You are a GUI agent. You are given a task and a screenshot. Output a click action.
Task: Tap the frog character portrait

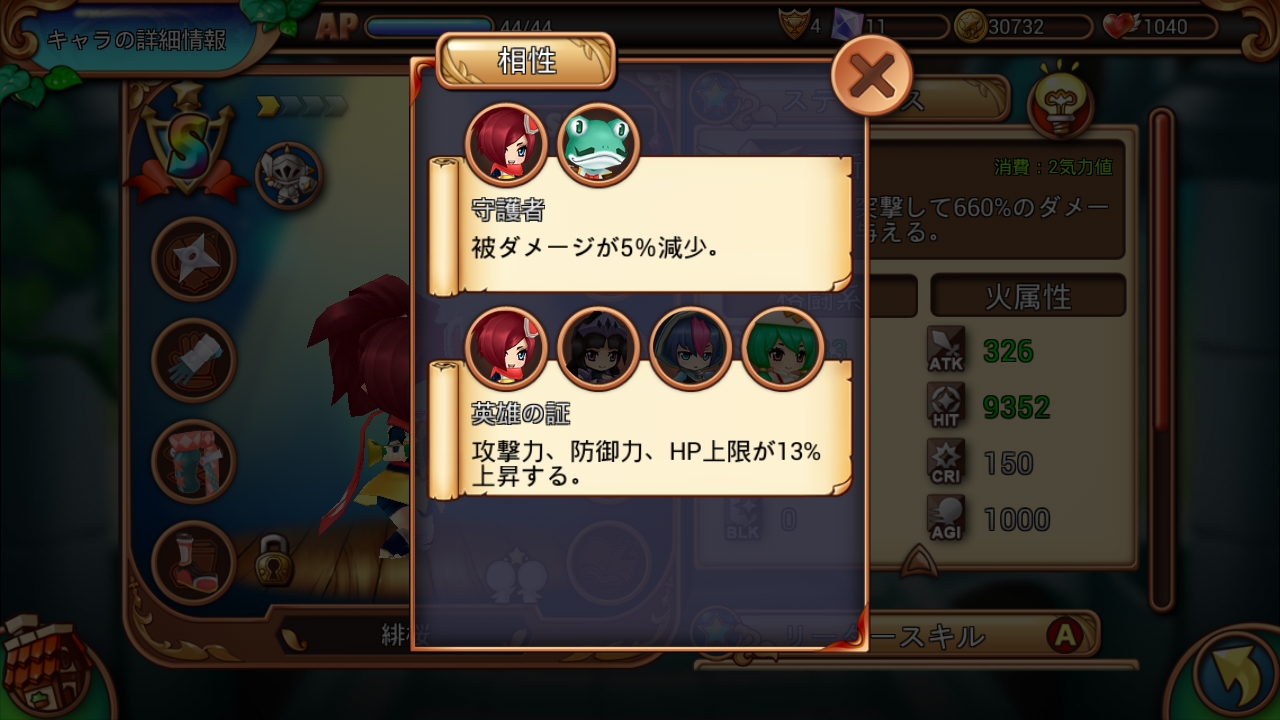[598, 145]
